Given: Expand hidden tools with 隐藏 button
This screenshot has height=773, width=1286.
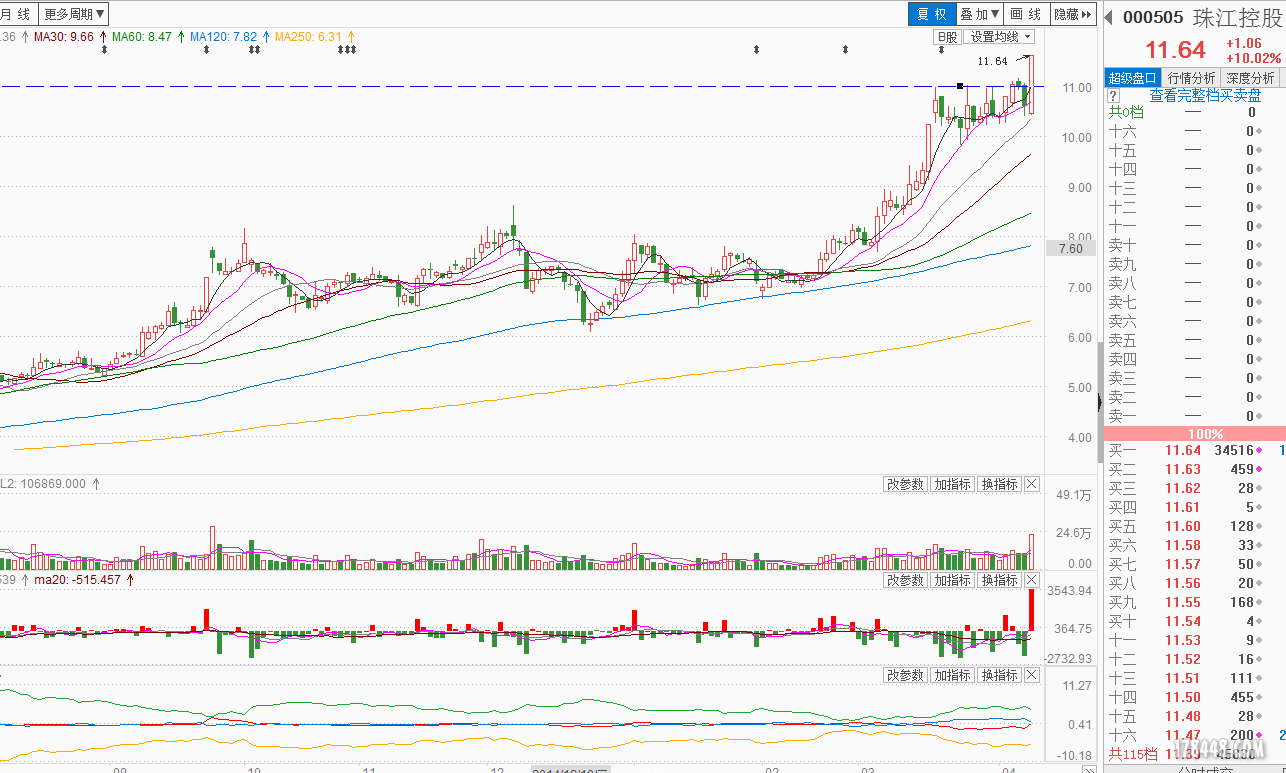Looking at the screenshot, I should click(1073, 14).
